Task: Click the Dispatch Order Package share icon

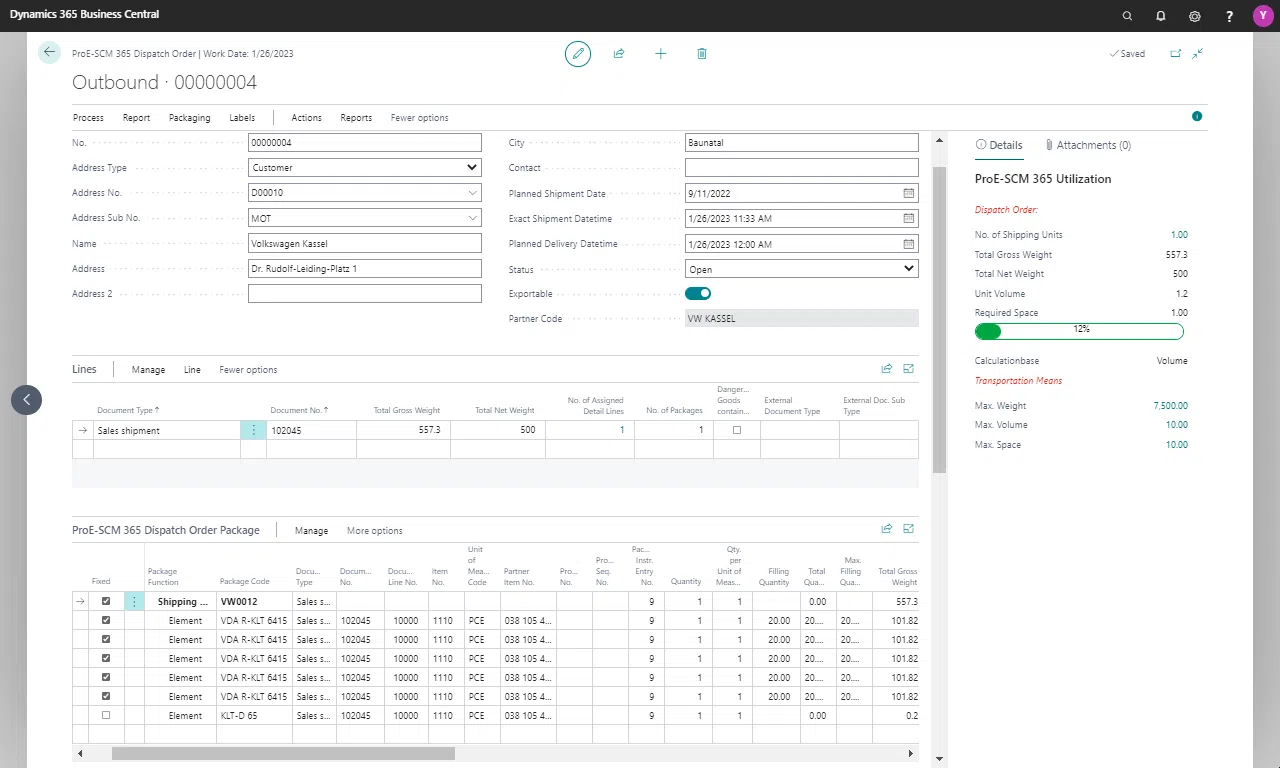Action: coord(887,530)
